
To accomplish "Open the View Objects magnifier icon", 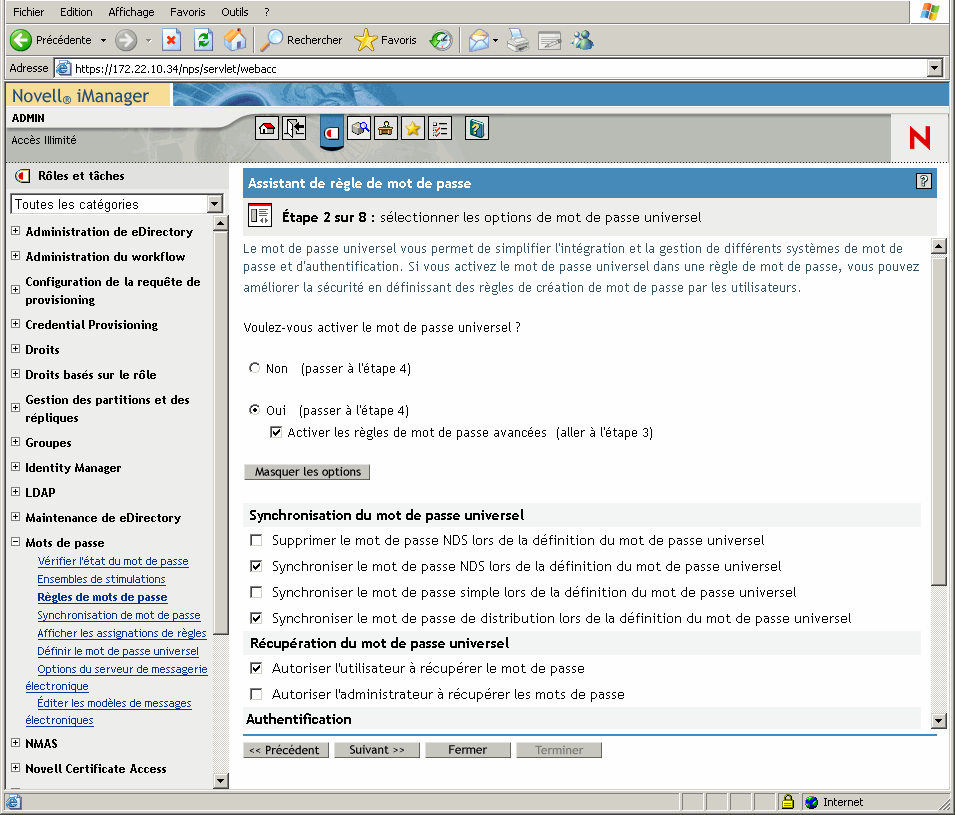I will point(358,128).
